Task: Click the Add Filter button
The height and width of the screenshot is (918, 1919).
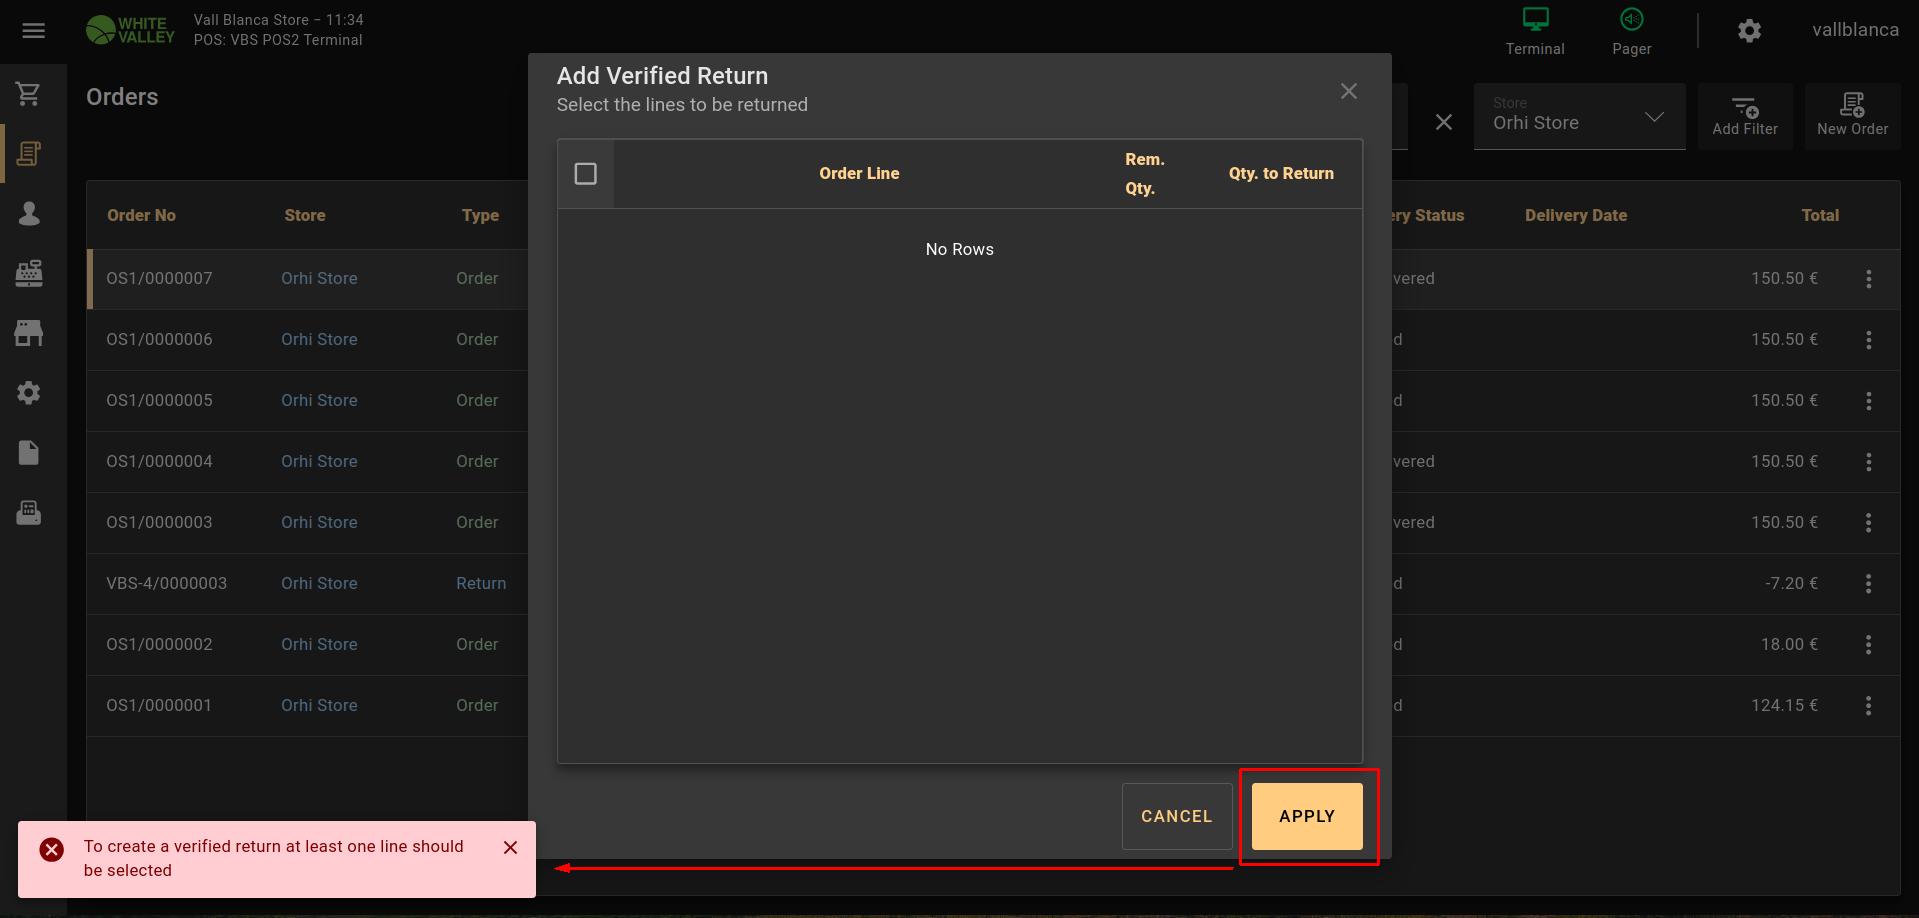Action: coord(1744,116)
